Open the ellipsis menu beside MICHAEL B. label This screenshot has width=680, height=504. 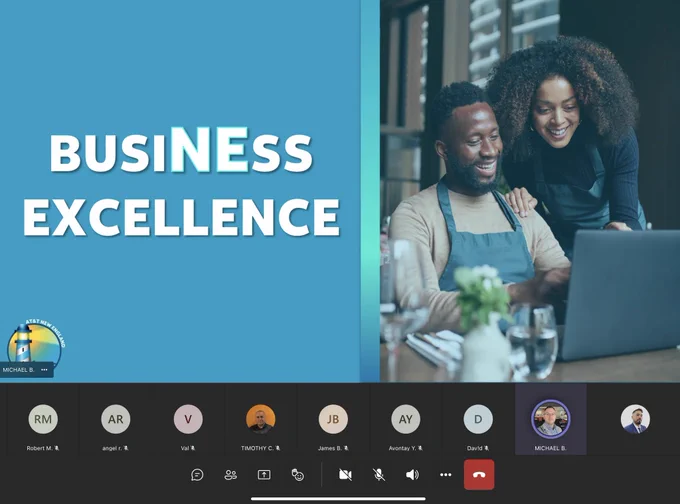point(44,370)
